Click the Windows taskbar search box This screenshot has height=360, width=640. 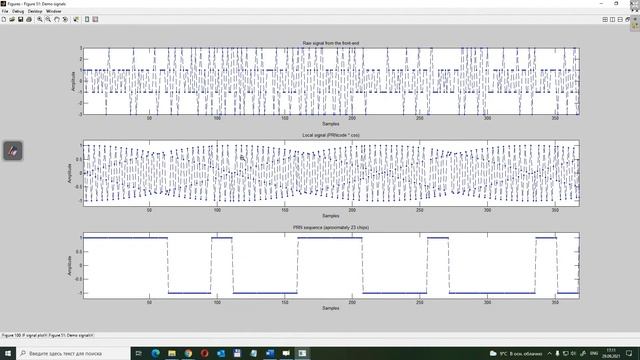click(73, 353)
